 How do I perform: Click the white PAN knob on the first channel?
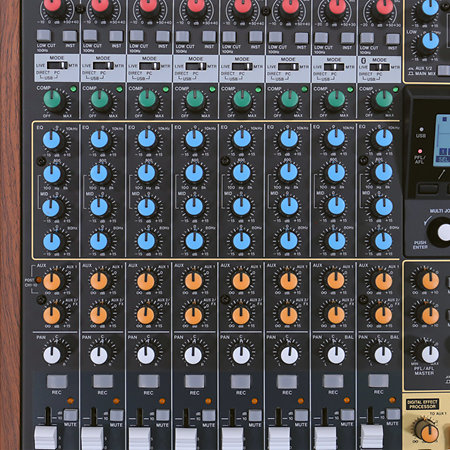[52, 355]
